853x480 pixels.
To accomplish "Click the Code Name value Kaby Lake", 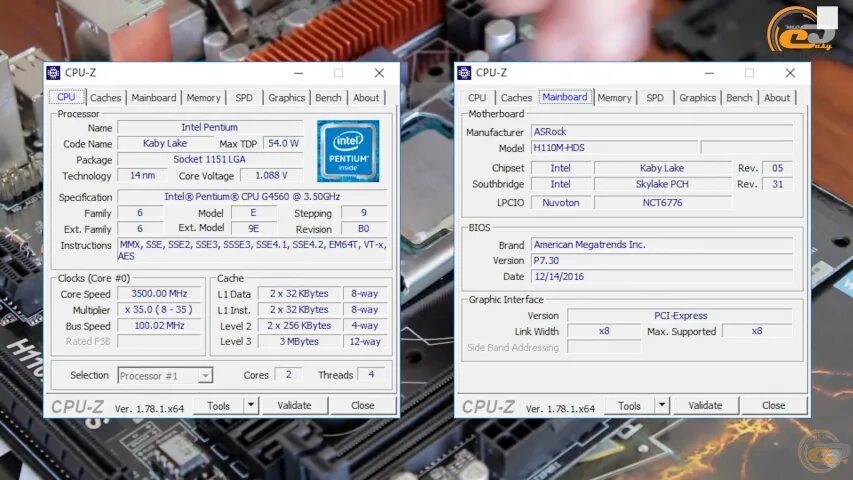I will (x=165, y=143).
